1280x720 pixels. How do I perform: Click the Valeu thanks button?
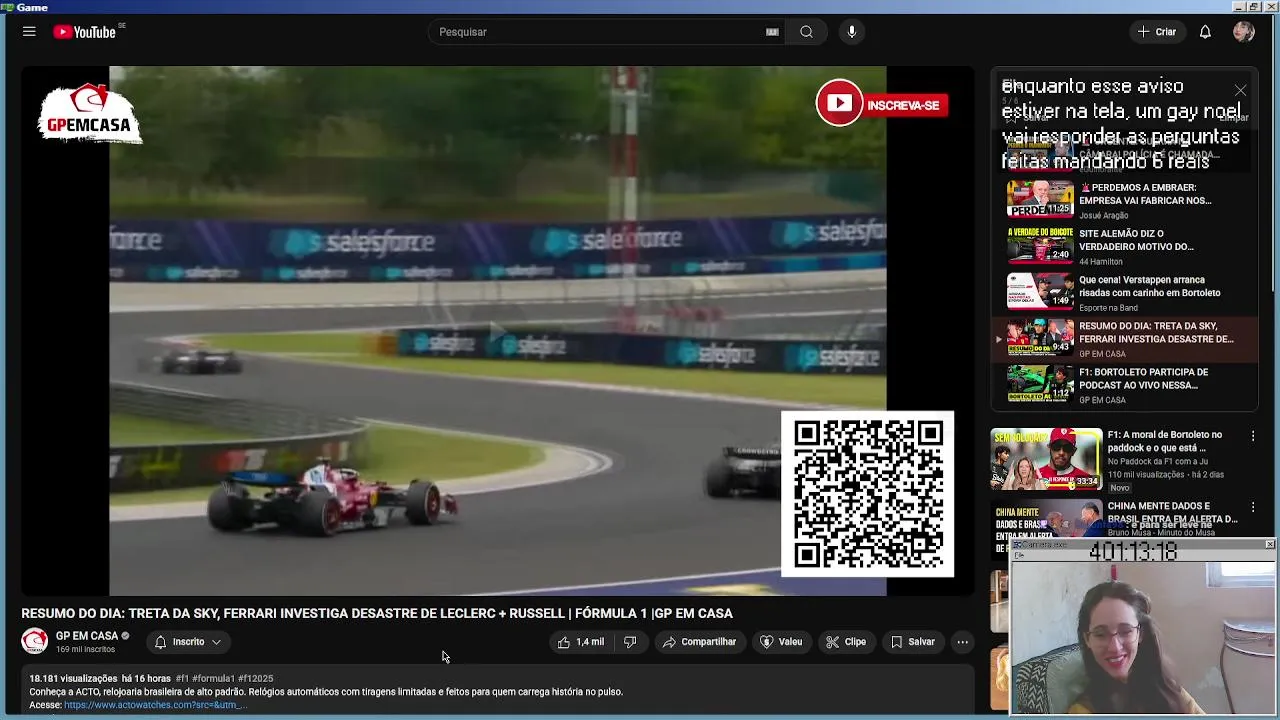781,642
